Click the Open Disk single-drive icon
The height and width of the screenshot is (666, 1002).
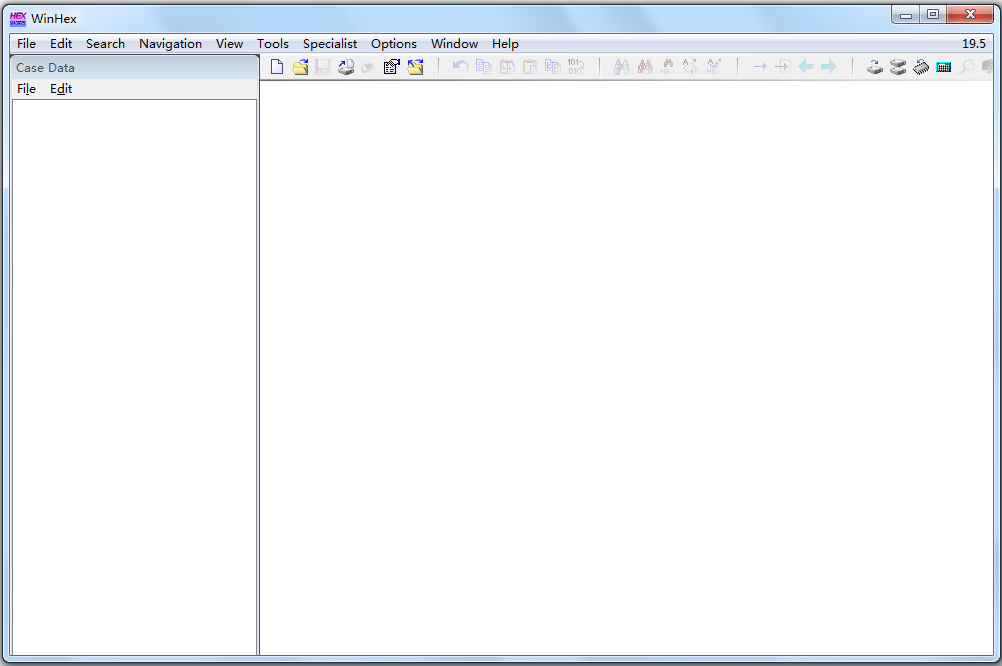[x=875, y=66]
